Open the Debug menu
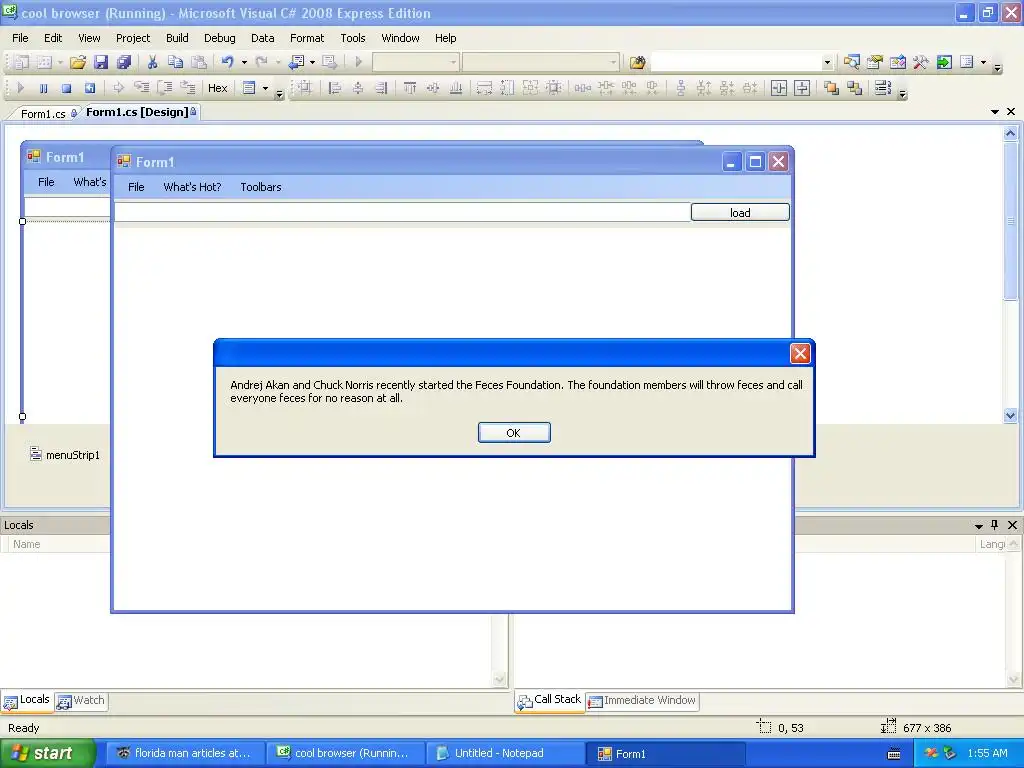The image size is (1024, 768). (x=219, y=38)
